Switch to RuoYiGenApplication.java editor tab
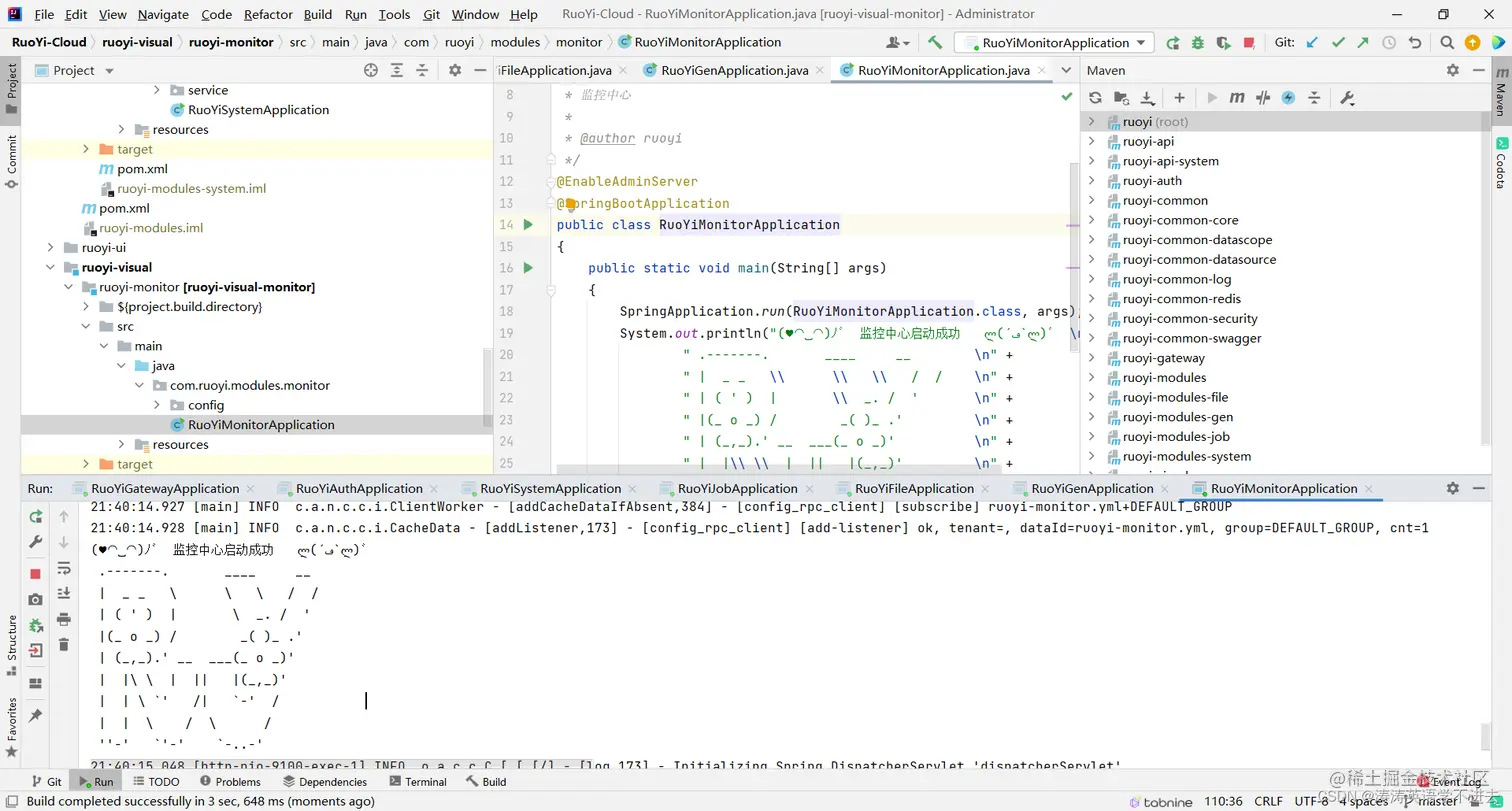Screen dimensions: 1512x811 pos(734,70)
